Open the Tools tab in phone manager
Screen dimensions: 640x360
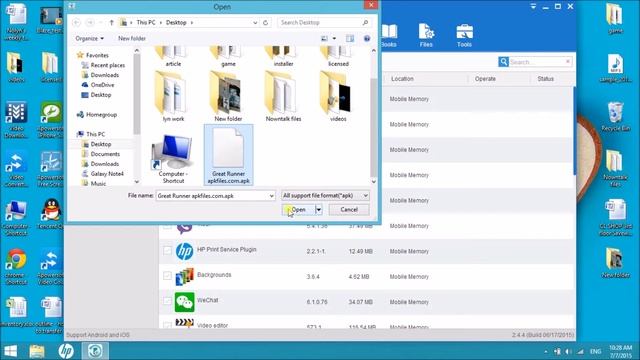tap(464, 36)
